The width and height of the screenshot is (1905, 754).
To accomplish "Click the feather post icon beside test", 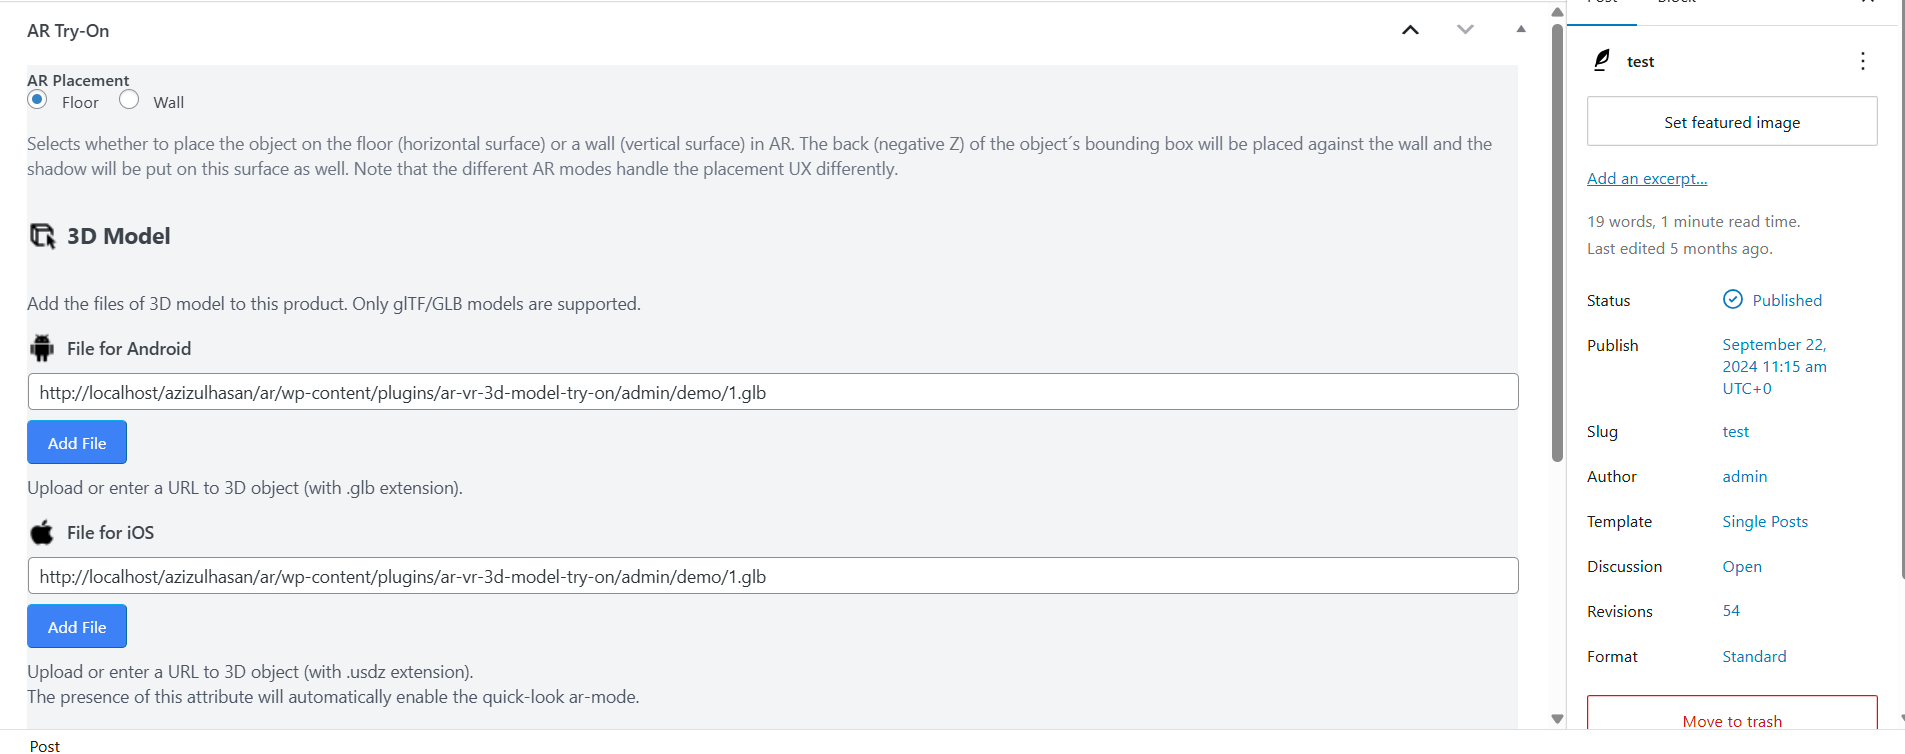I will (x=1602, y=61).
